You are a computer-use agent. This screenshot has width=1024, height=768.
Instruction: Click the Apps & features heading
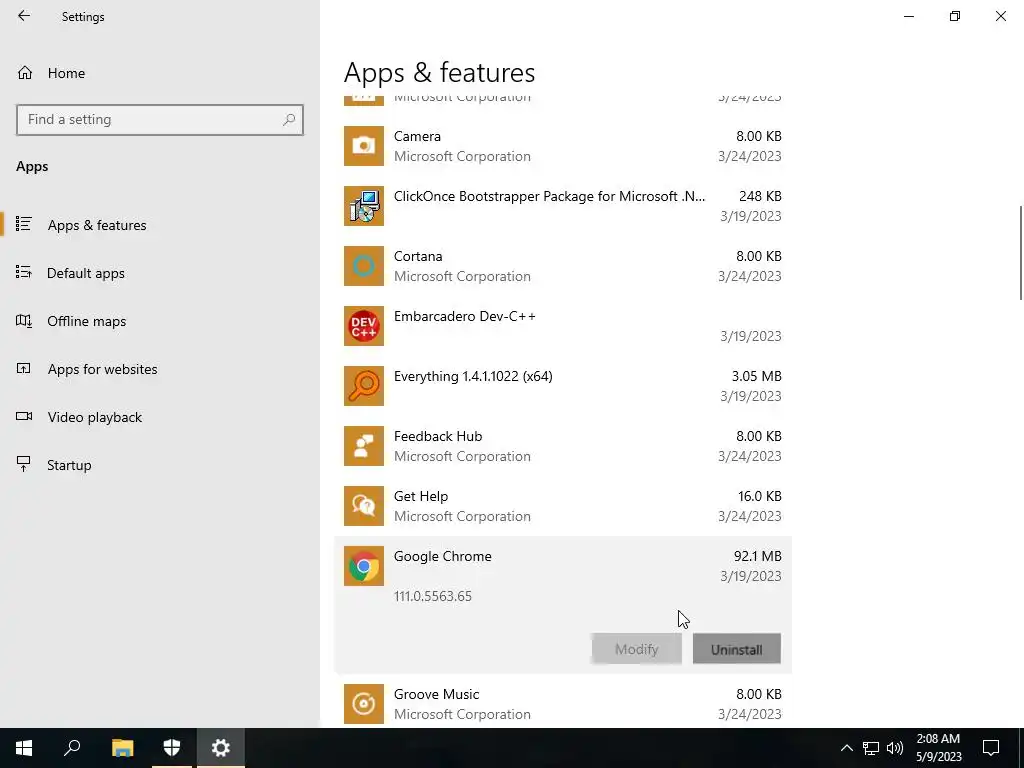440,72
